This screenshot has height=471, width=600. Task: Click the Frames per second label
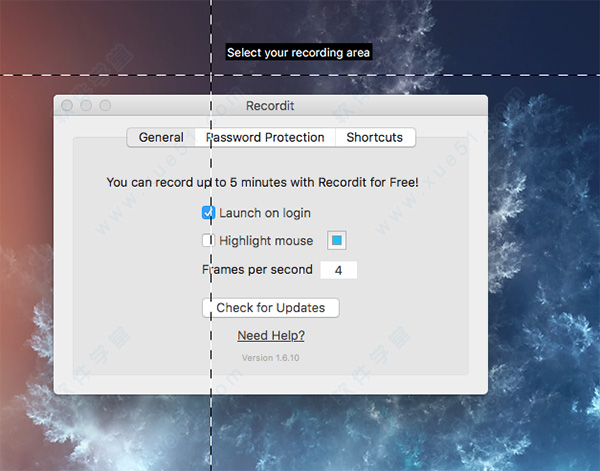[257, 270]
